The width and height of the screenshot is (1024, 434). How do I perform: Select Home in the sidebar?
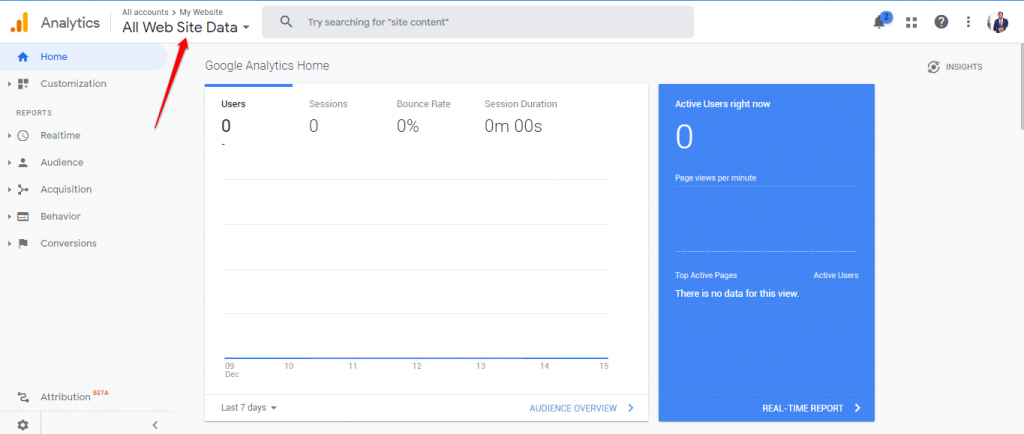[x=54, y=57]
